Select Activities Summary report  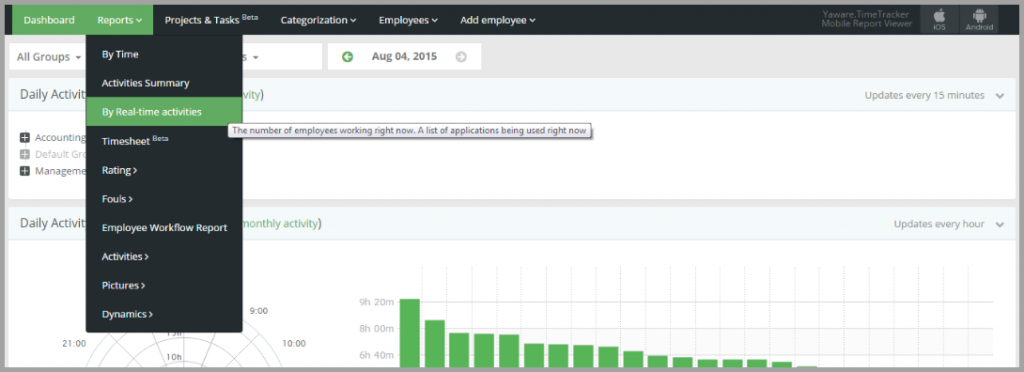[164, 84]
